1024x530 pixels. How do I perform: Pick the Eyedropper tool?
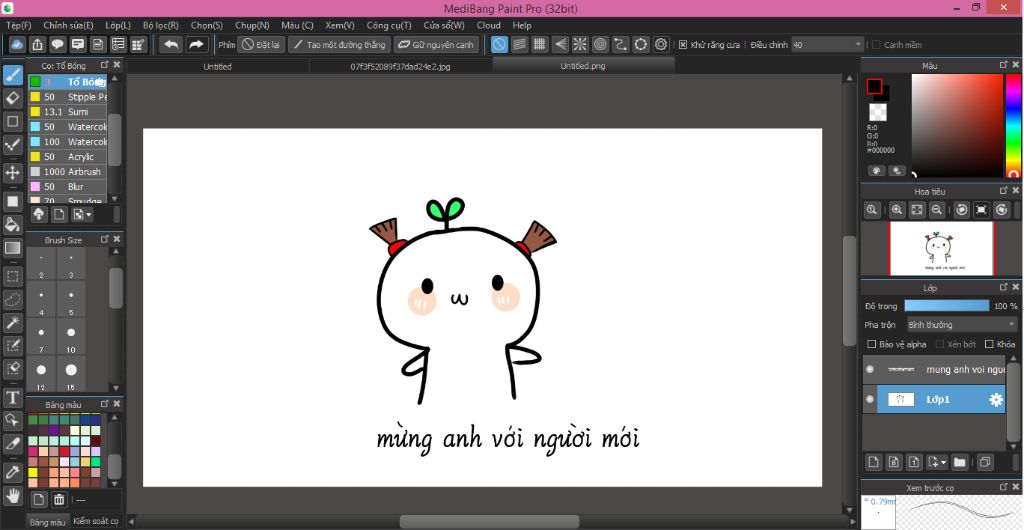12,473
